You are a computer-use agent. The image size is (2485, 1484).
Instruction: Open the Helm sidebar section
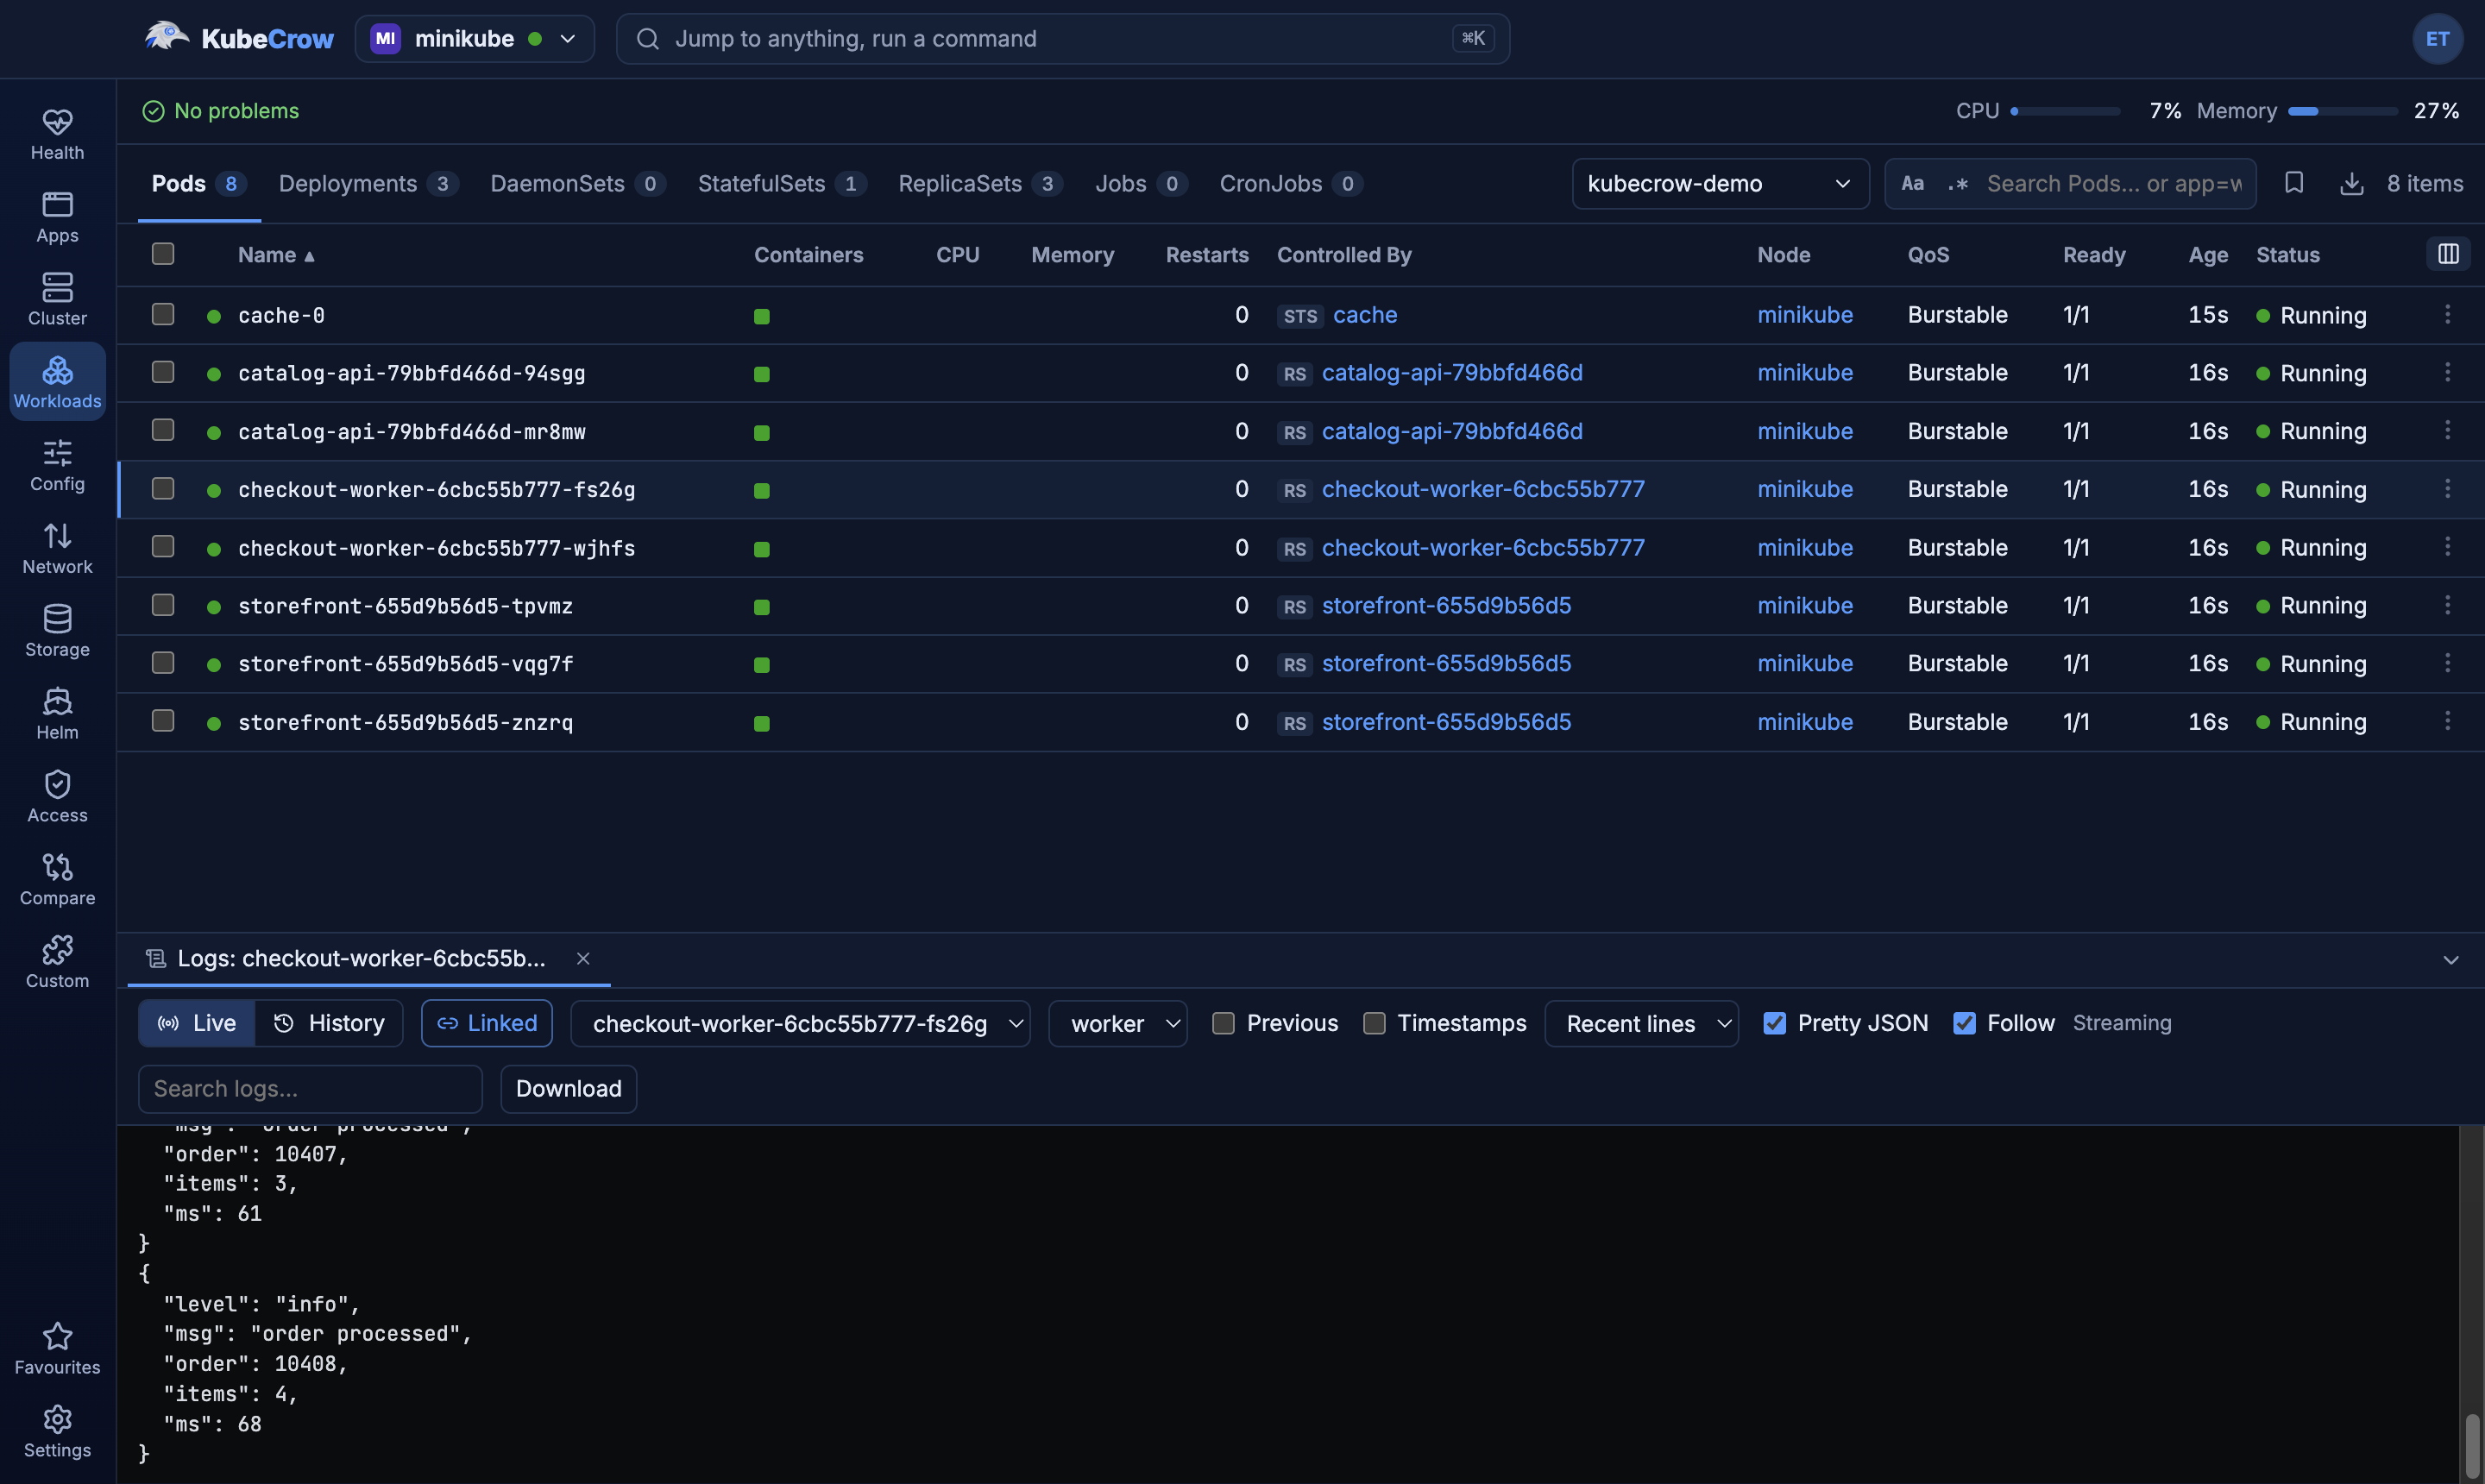click(57, 714)
